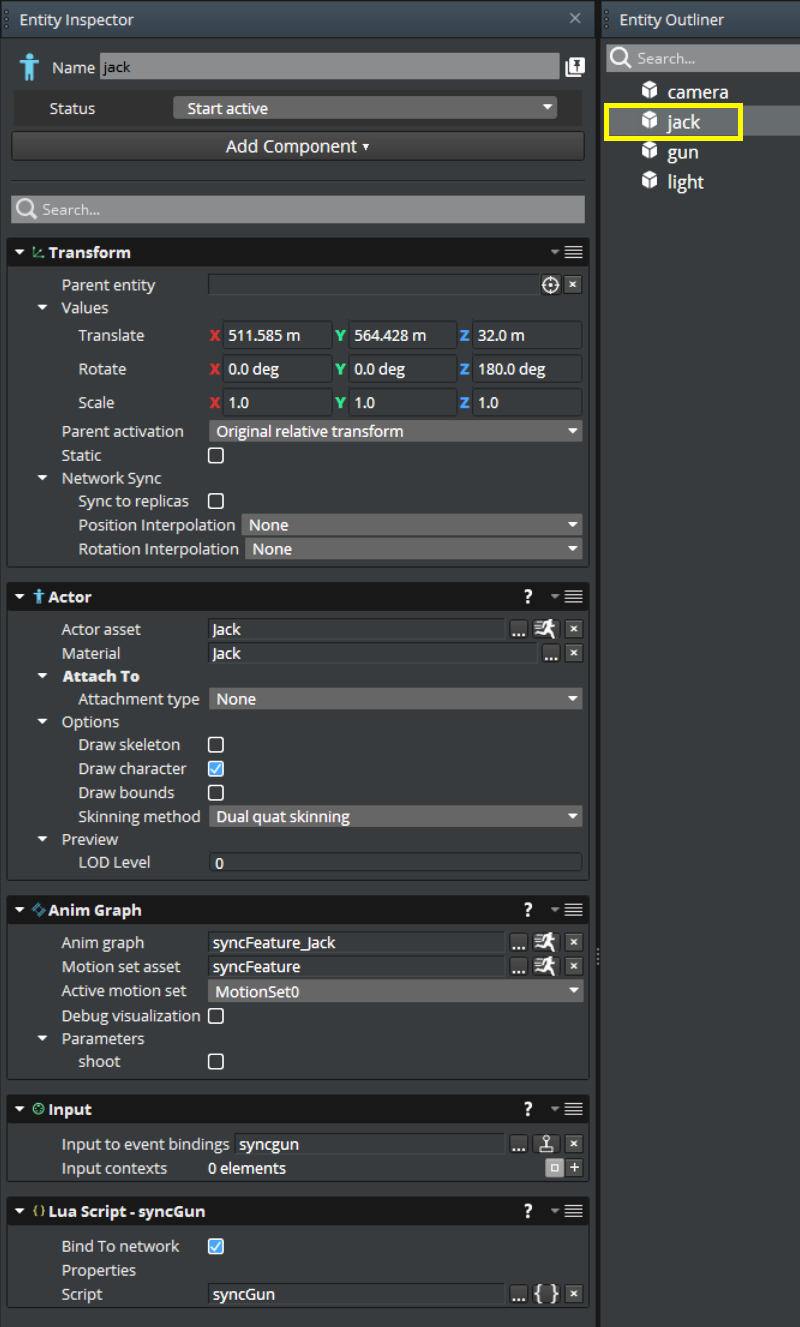800x1327 pixels.
Task: Open the Actor component help icon
Action: click(528, 597)
